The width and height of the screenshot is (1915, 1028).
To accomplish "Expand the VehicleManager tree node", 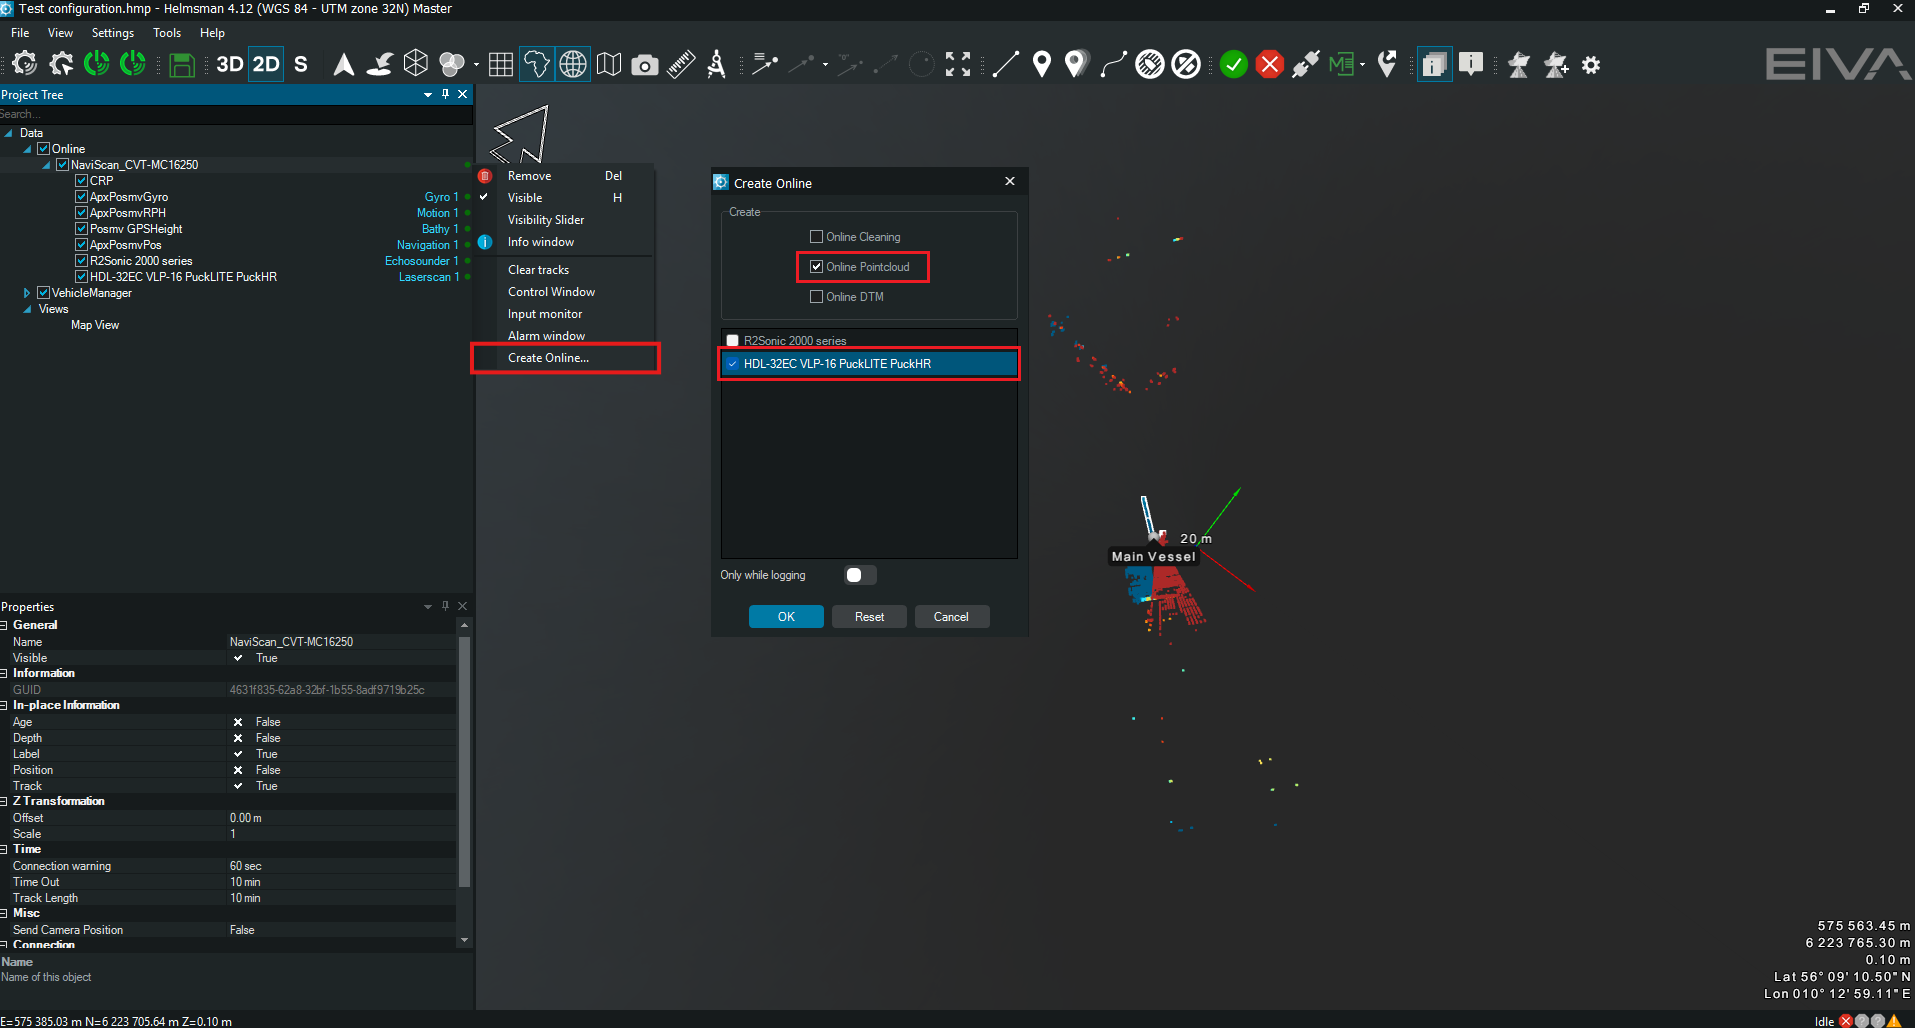I will click(27, 293).
